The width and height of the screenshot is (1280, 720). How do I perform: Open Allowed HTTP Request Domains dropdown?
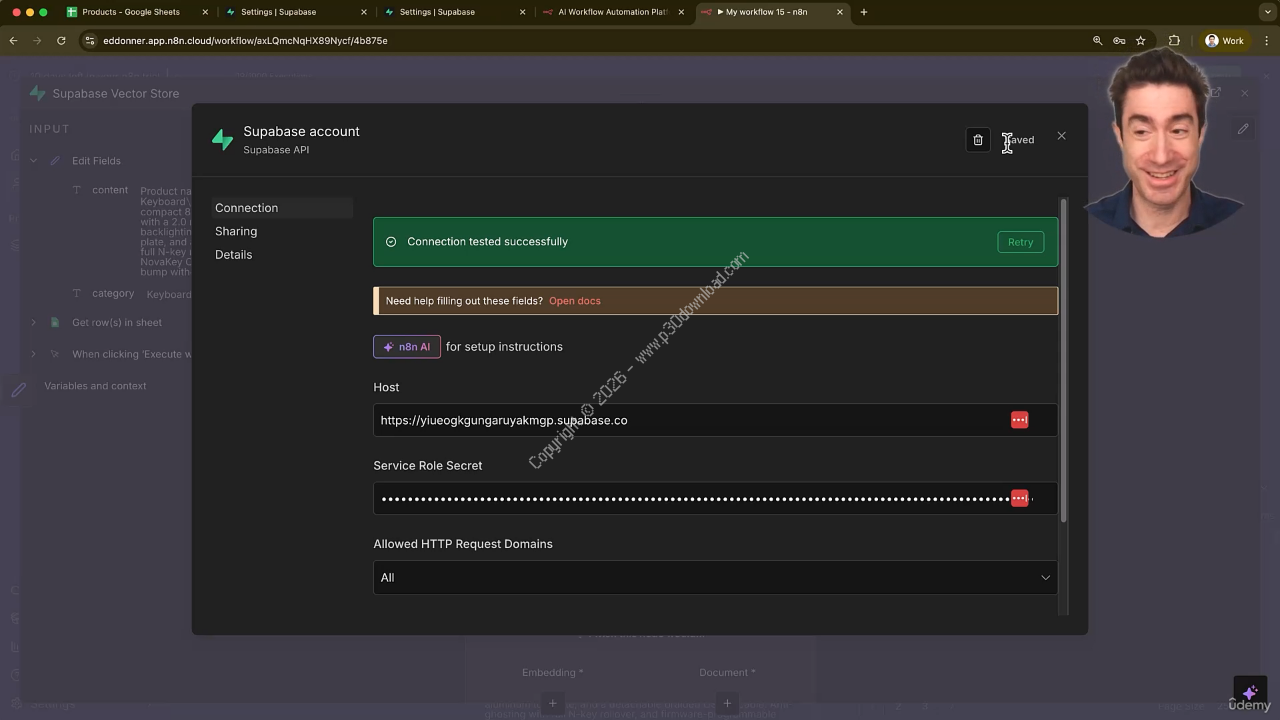point(715,577)
